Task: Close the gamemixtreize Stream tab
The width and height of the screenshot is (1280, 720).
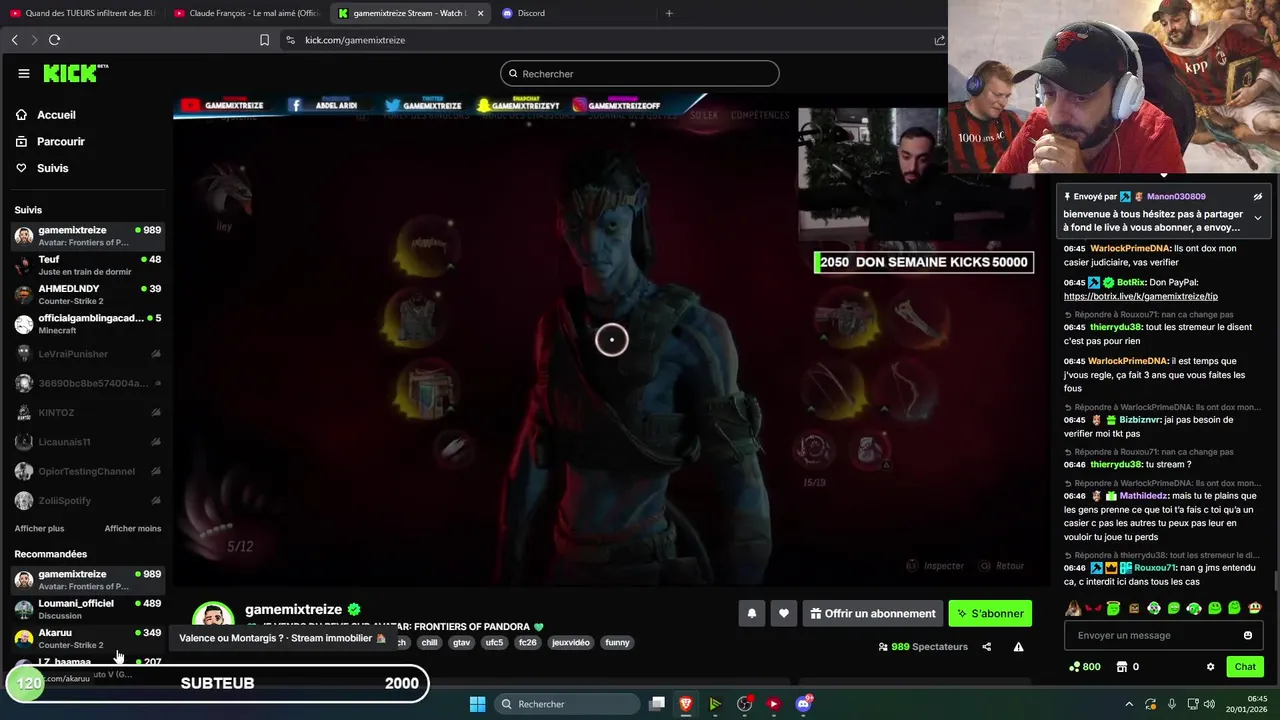Action: point(480,13)
